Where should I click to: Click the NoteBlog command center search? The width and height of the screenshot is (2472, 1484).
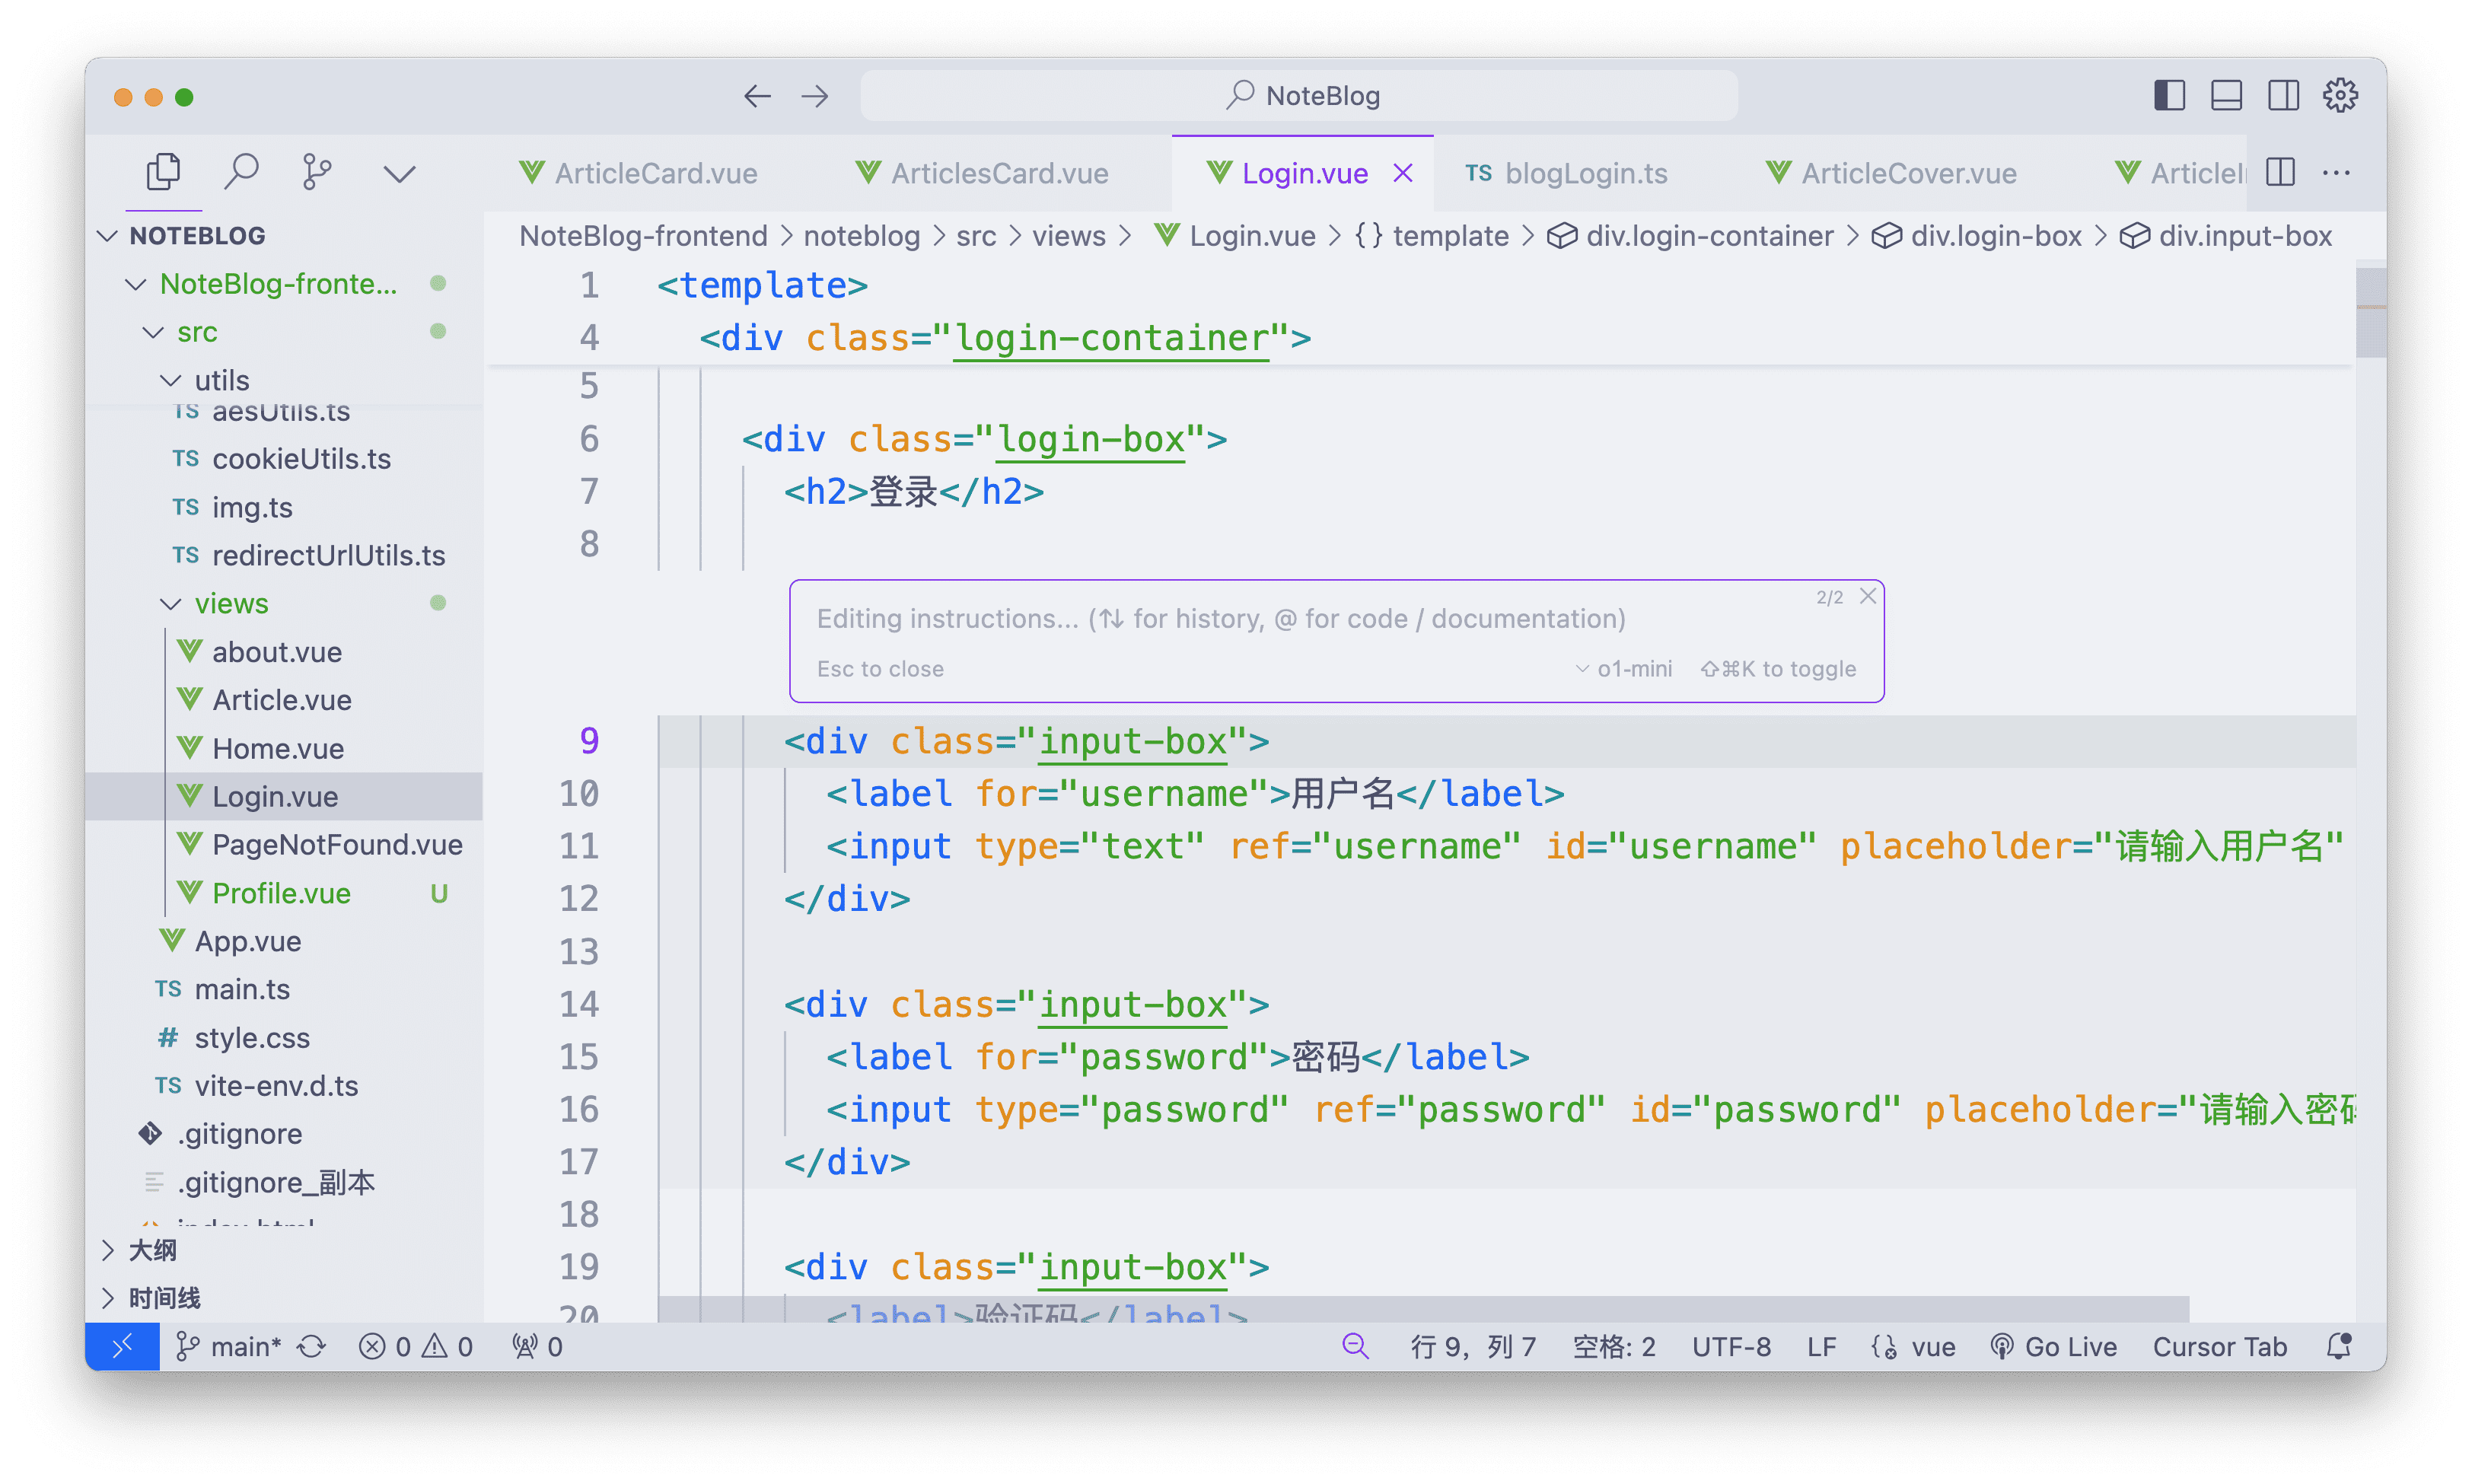(1299, 96)
